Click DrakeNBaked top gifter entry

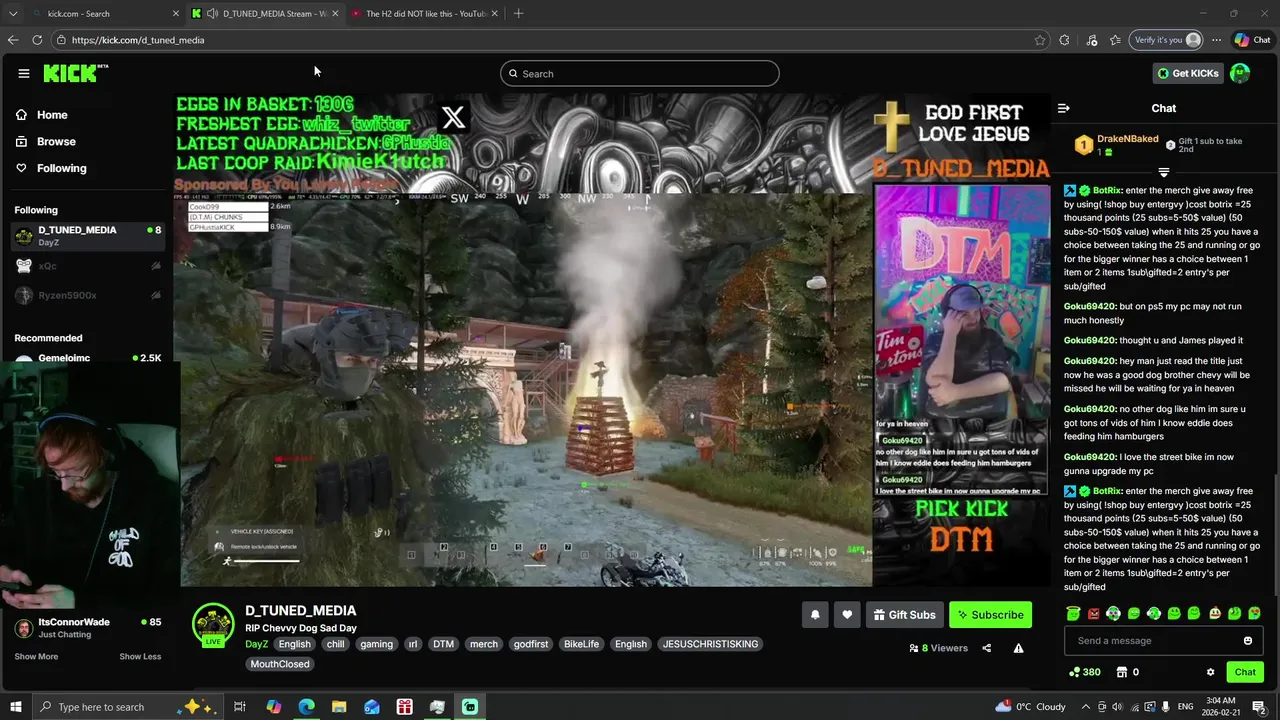click(1117, 145)
